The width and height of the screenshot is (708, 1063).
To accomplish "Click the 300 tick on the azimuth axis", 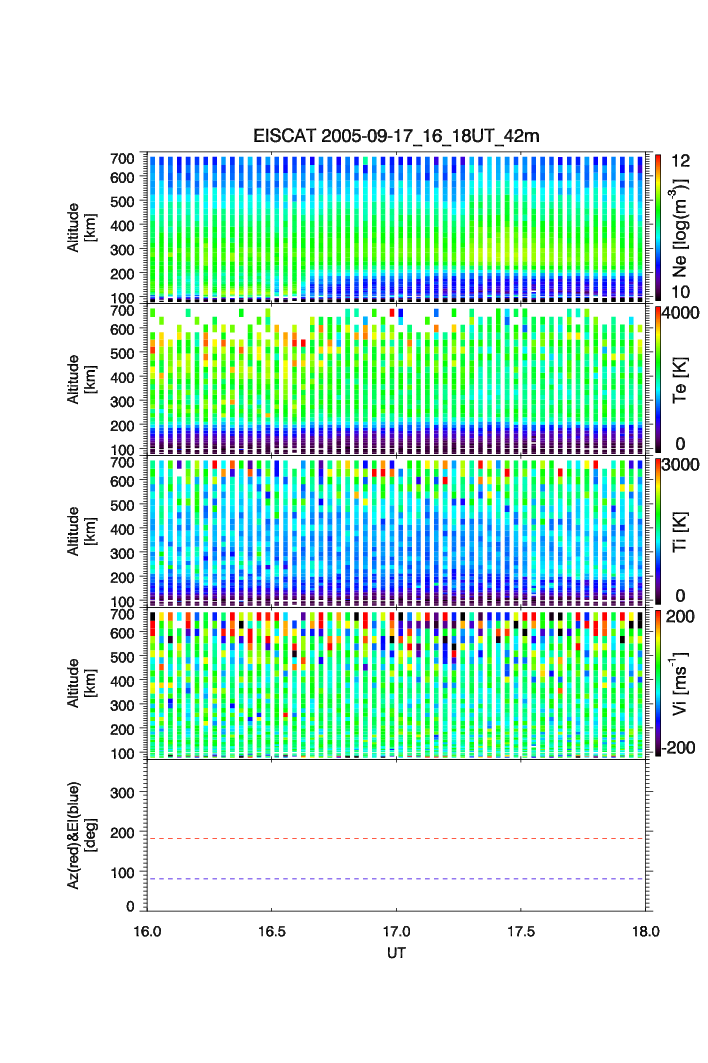I will [x=122, y=793].
